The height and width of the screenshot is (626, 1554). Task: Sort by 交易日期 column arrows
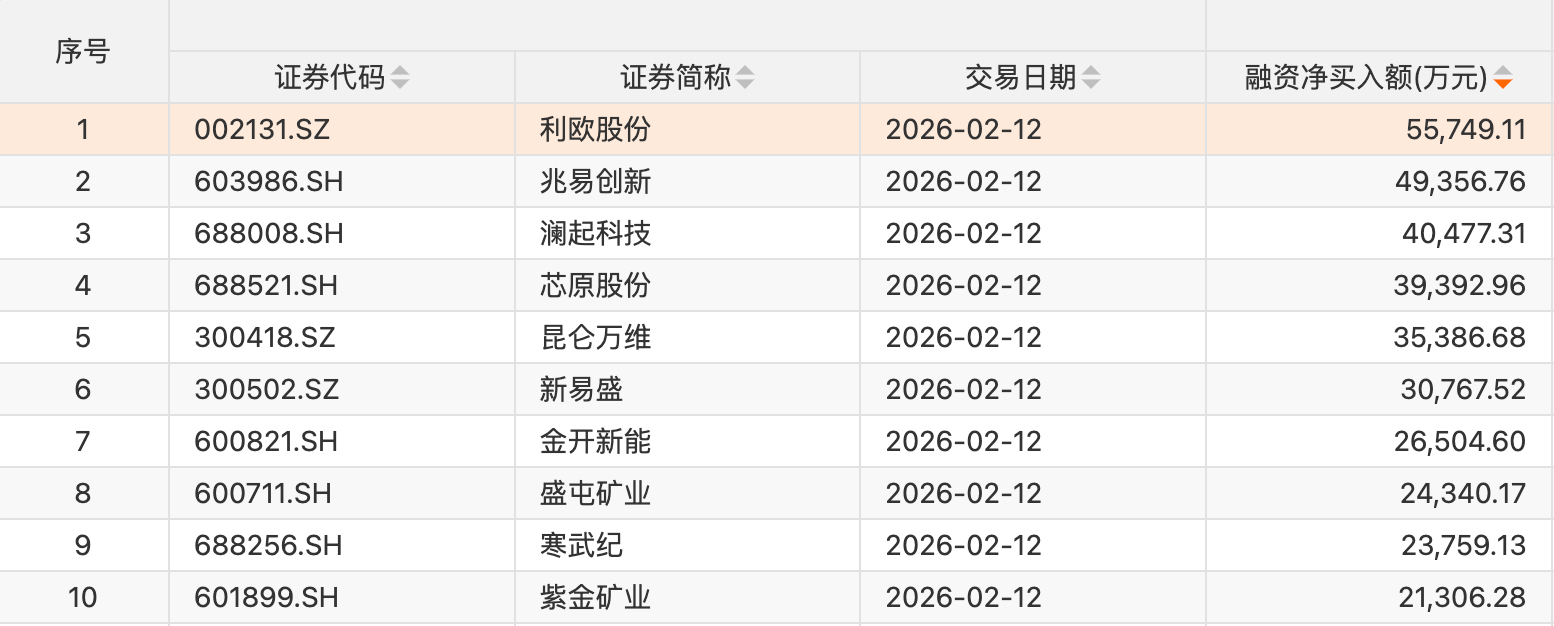(x=1091, y=78)
